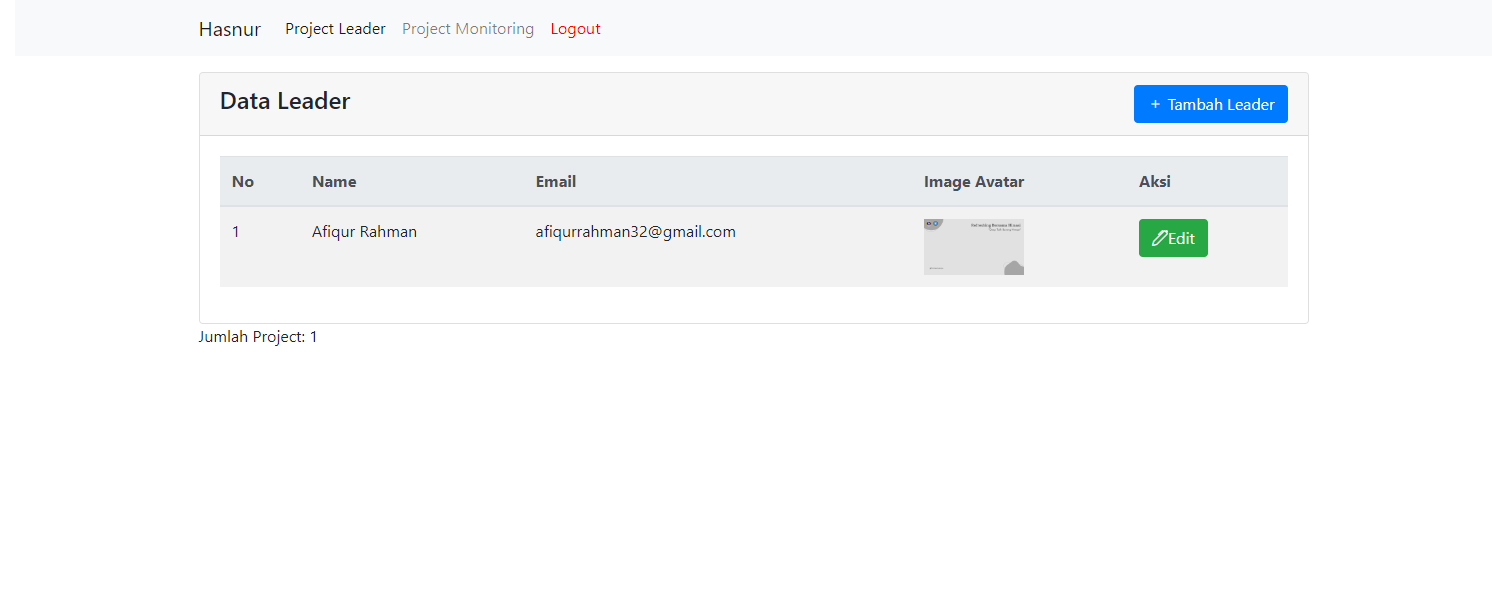The width and height of the screenshot is (1506, 606).
Task: Go to Project Monitoring page
Action: coord(468,29)
